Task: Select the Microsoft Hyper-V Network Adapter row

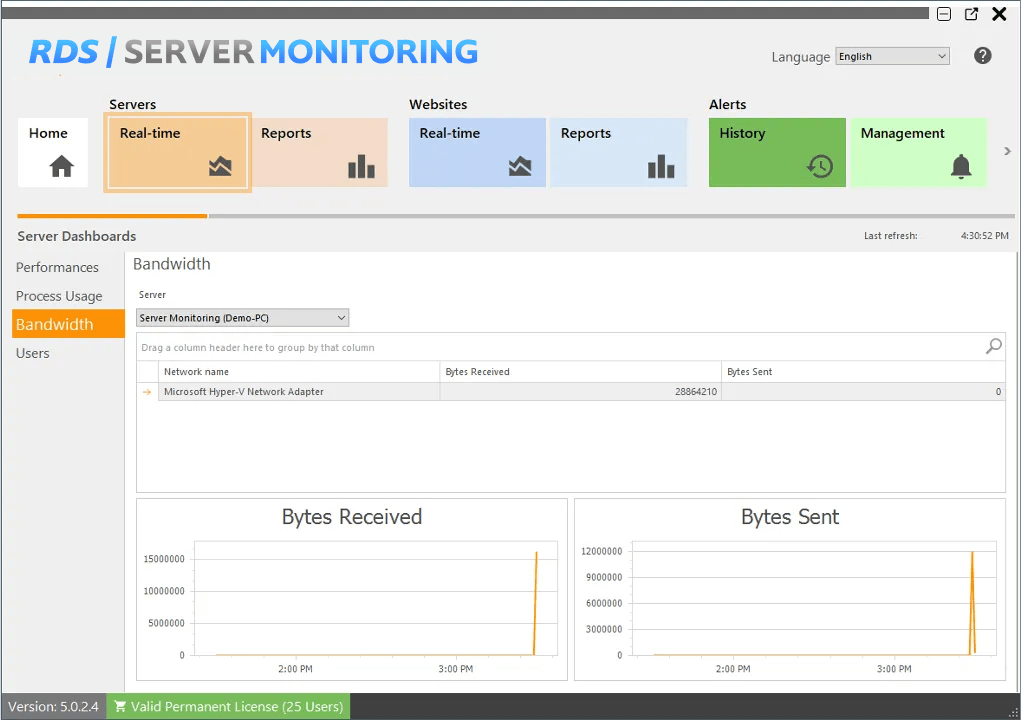Action: click(300, 392)
